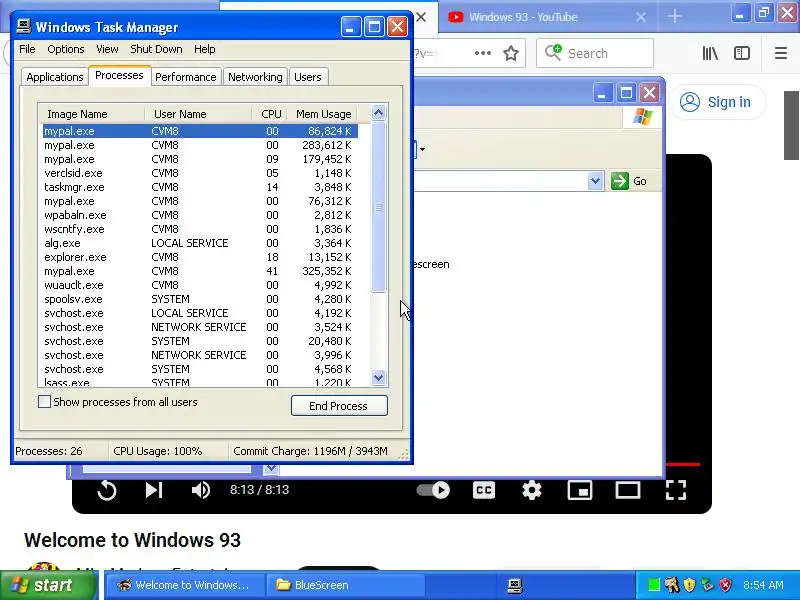Expand the Explorer address bar dropdown
This screenshot has height=600, width=800.
point(595,181)
